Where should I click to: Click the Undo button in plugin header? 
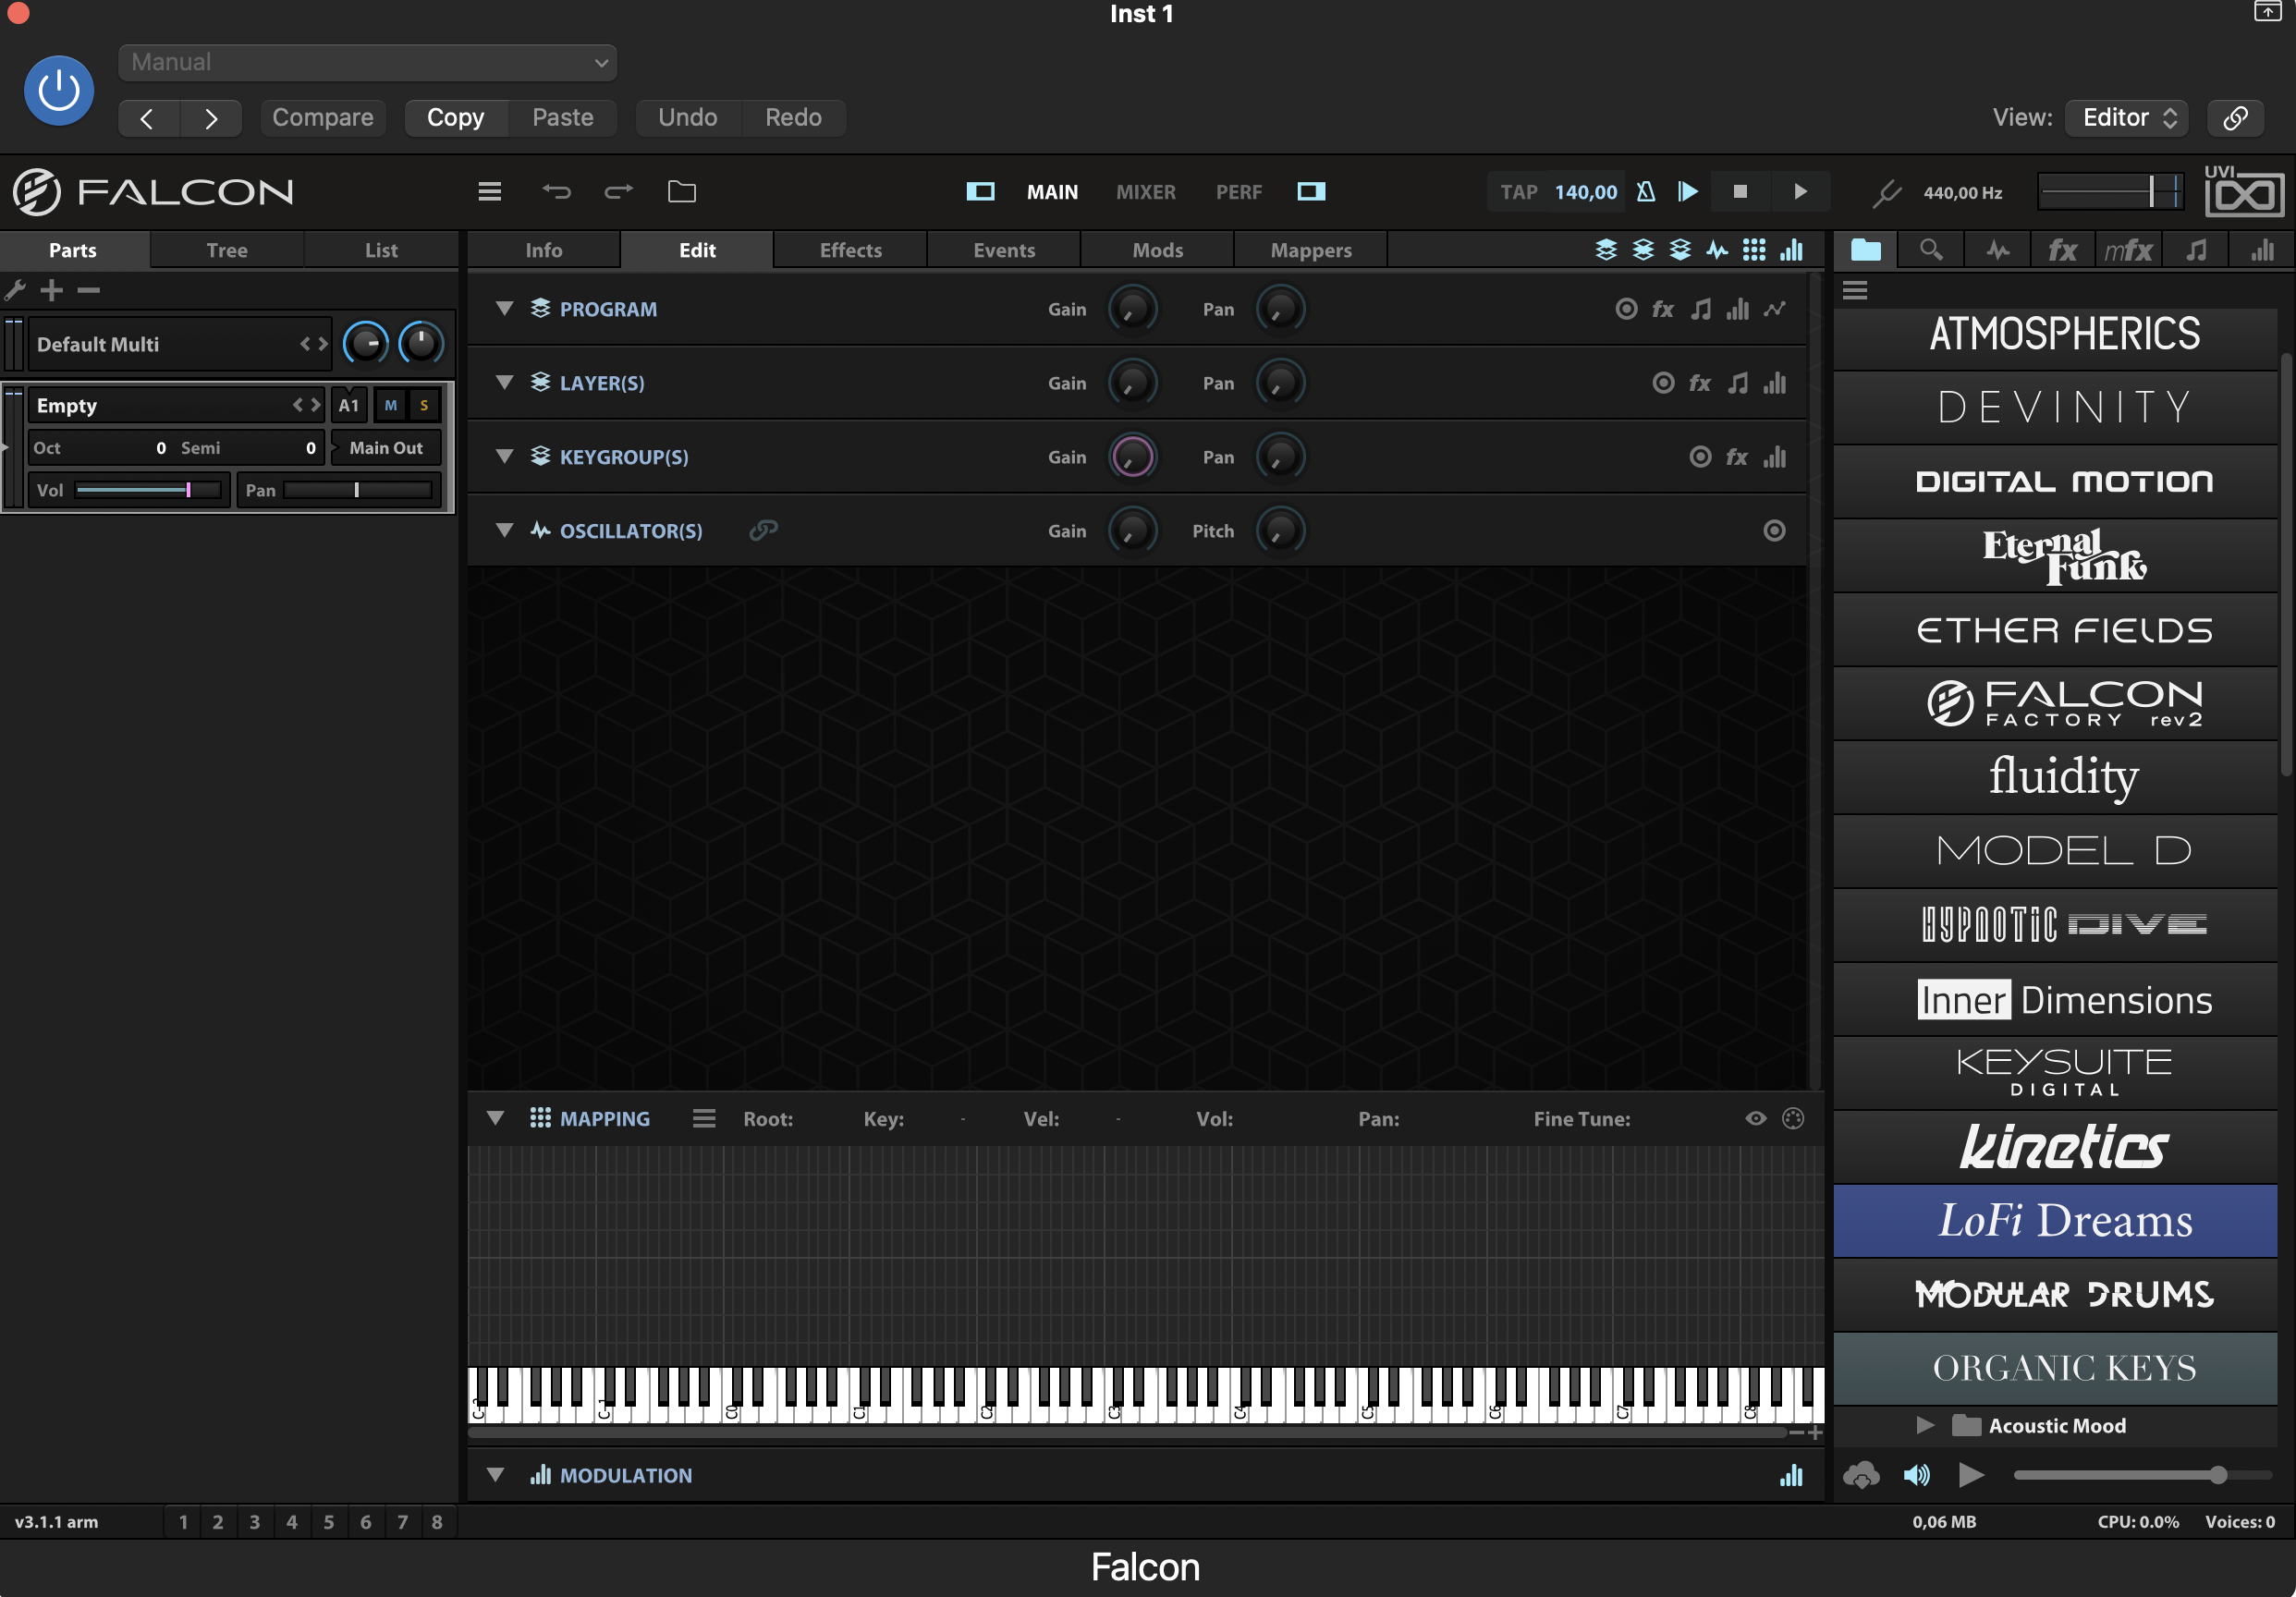click(688, 118)
